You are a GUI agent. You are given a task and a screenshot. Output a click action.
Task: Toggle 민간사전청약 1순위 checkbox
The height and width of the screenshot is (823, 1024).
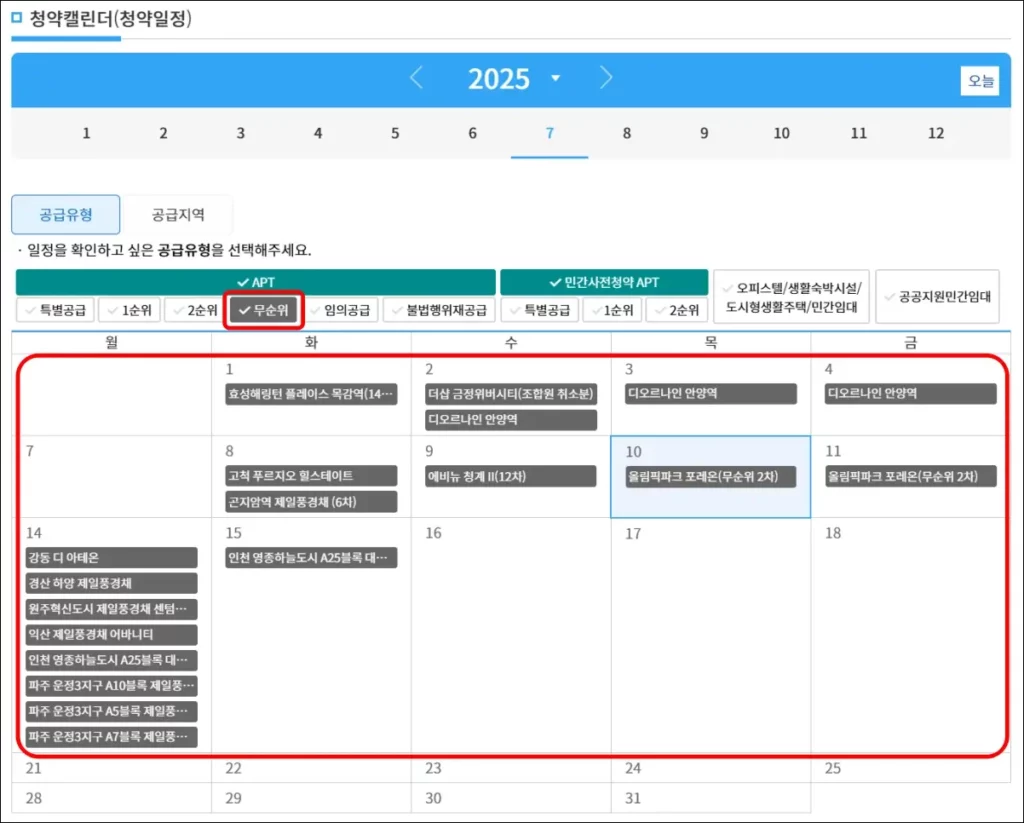coord(613,310)
